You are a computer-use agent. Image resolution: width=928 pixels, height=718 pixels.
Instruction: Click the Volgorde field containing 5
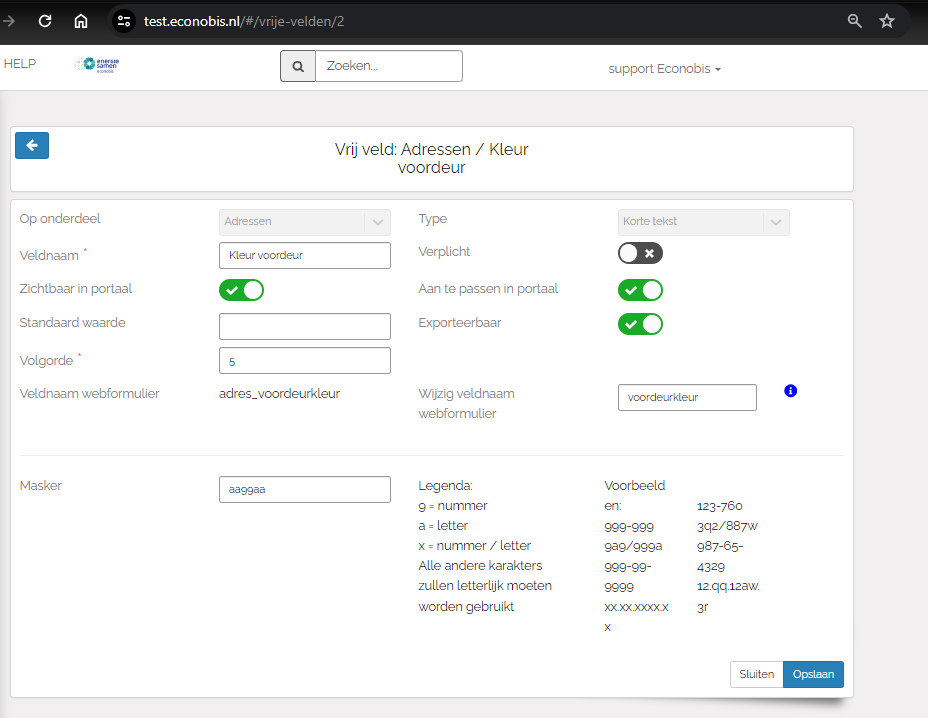[305, 360]
